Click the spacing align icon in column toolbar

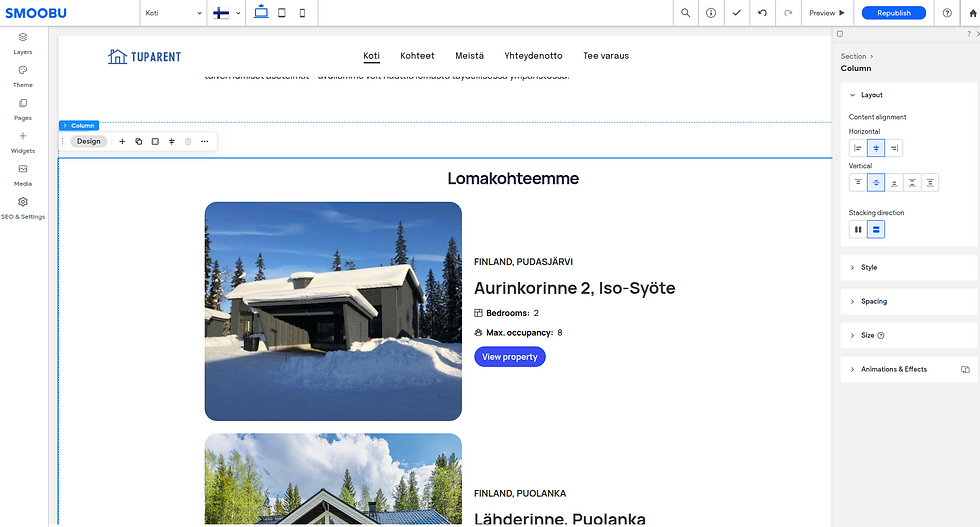[172, 141]
